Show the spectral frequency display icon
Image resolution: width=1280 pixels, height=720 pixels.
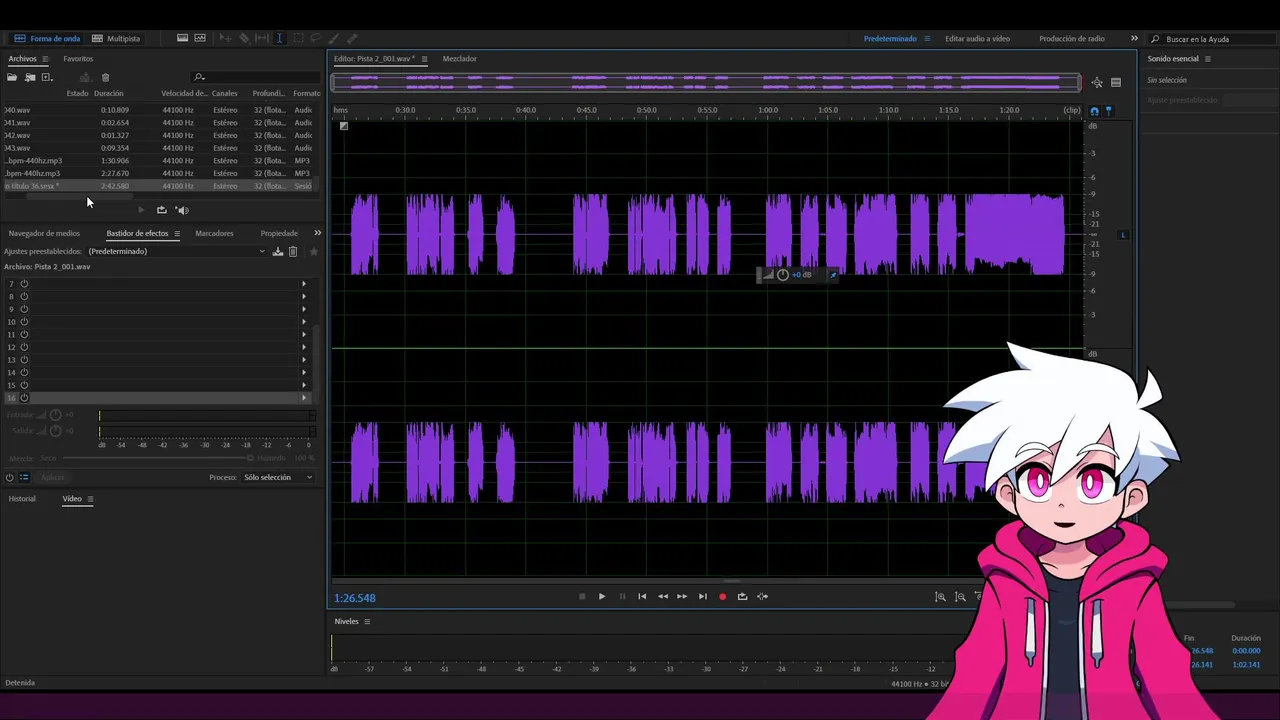182,38
